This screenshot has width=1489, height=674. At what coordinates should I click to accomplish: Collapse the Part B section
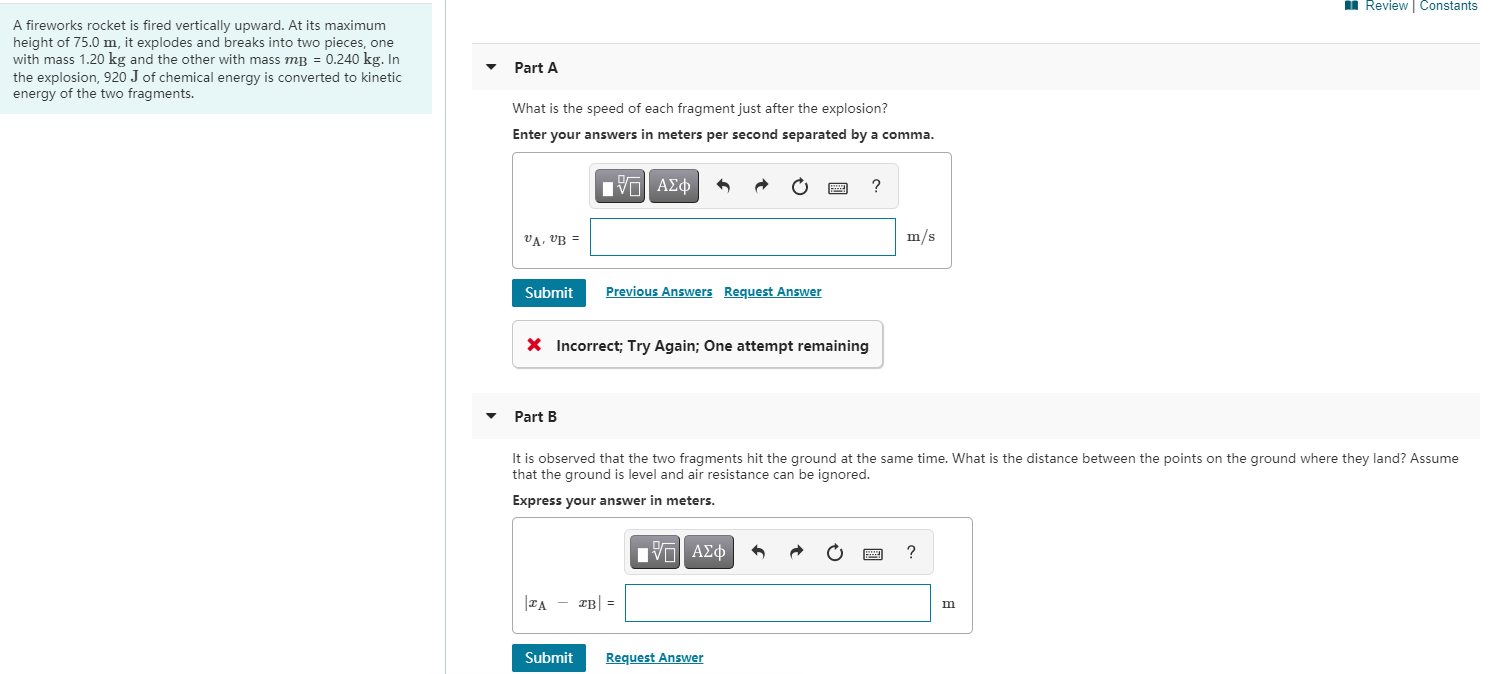(490, 416)
